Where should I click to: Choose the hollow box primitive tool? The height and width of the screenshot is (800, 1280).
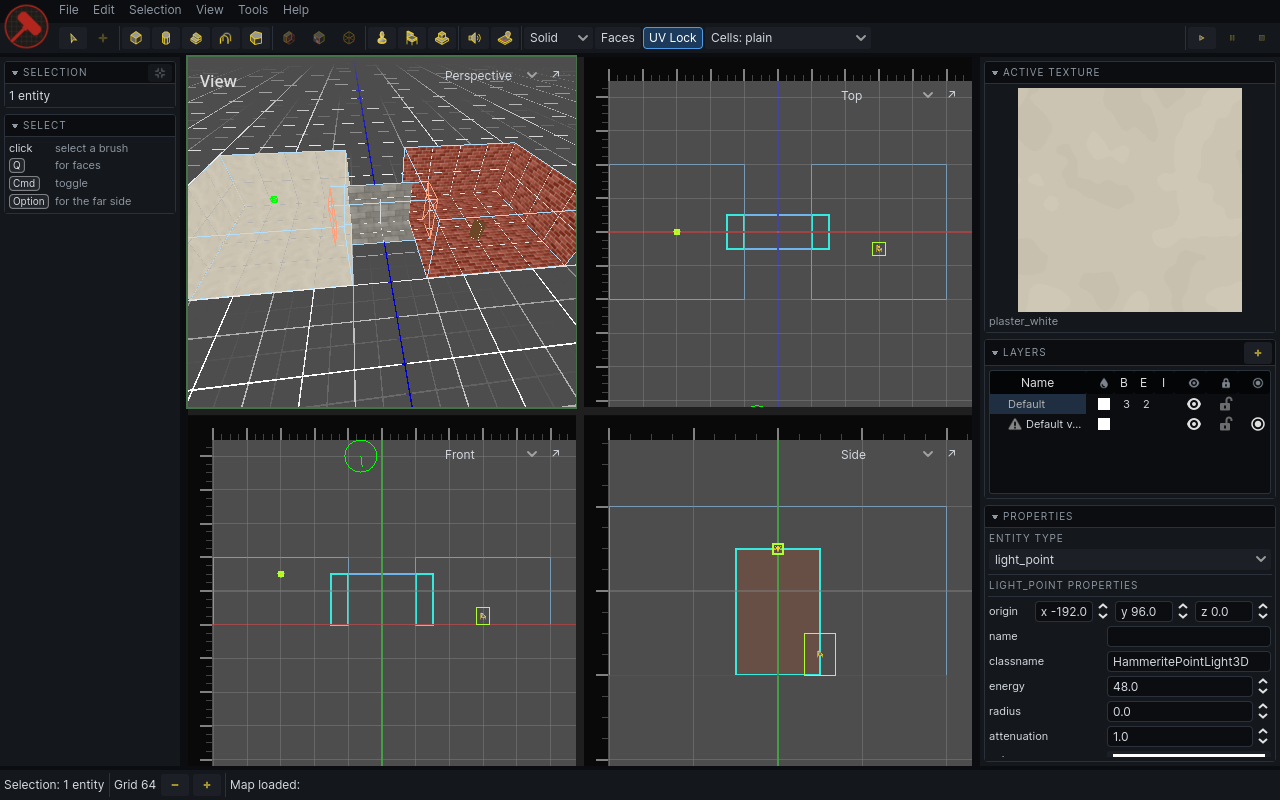(256, 38)
